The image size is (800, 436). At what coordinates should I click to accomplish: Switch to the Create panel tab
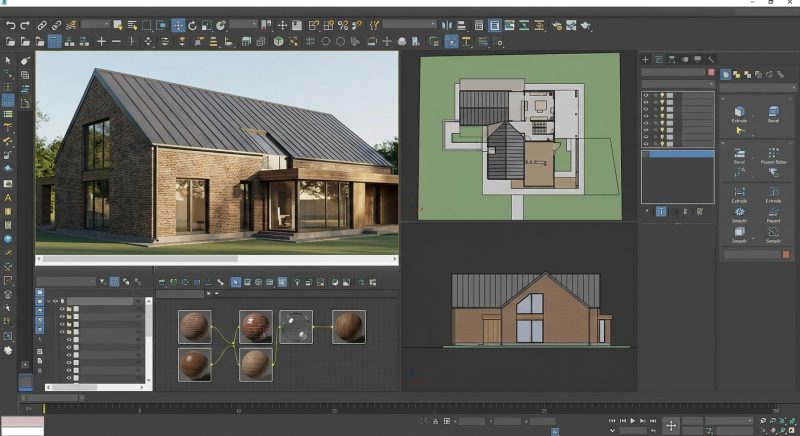tap(645, 60)
